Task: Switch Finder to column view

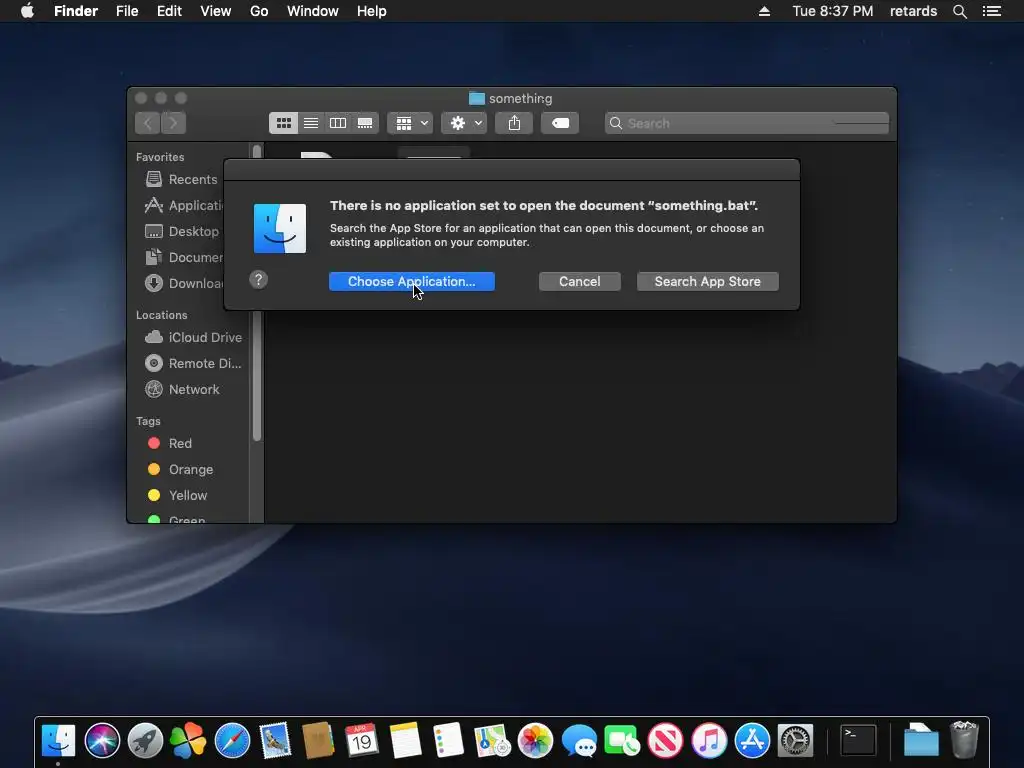Action: click(338, 123)
